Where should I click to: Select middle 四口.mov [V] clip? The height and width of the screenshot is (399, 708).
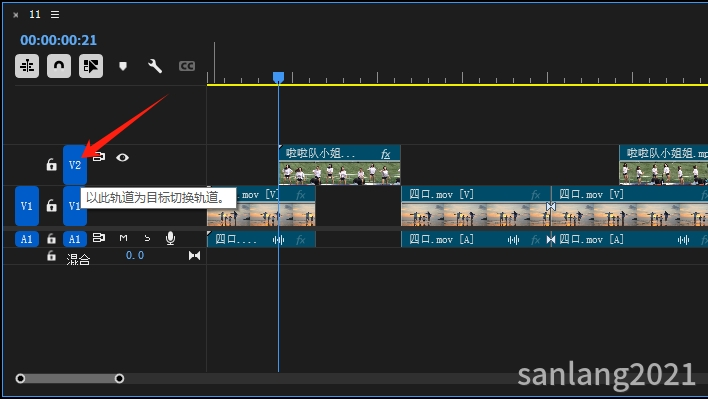click(x=476, y=206)
